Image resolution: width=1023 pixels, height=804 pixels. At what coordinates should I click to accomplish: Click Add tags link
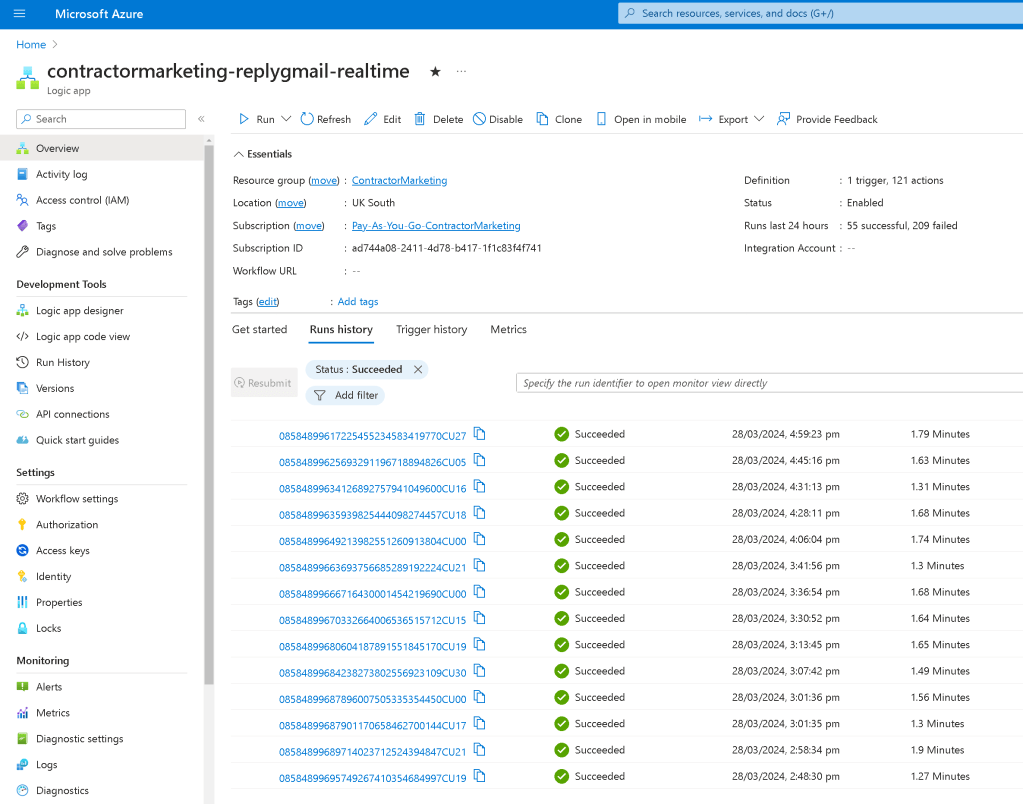click(x=358, y=302)
